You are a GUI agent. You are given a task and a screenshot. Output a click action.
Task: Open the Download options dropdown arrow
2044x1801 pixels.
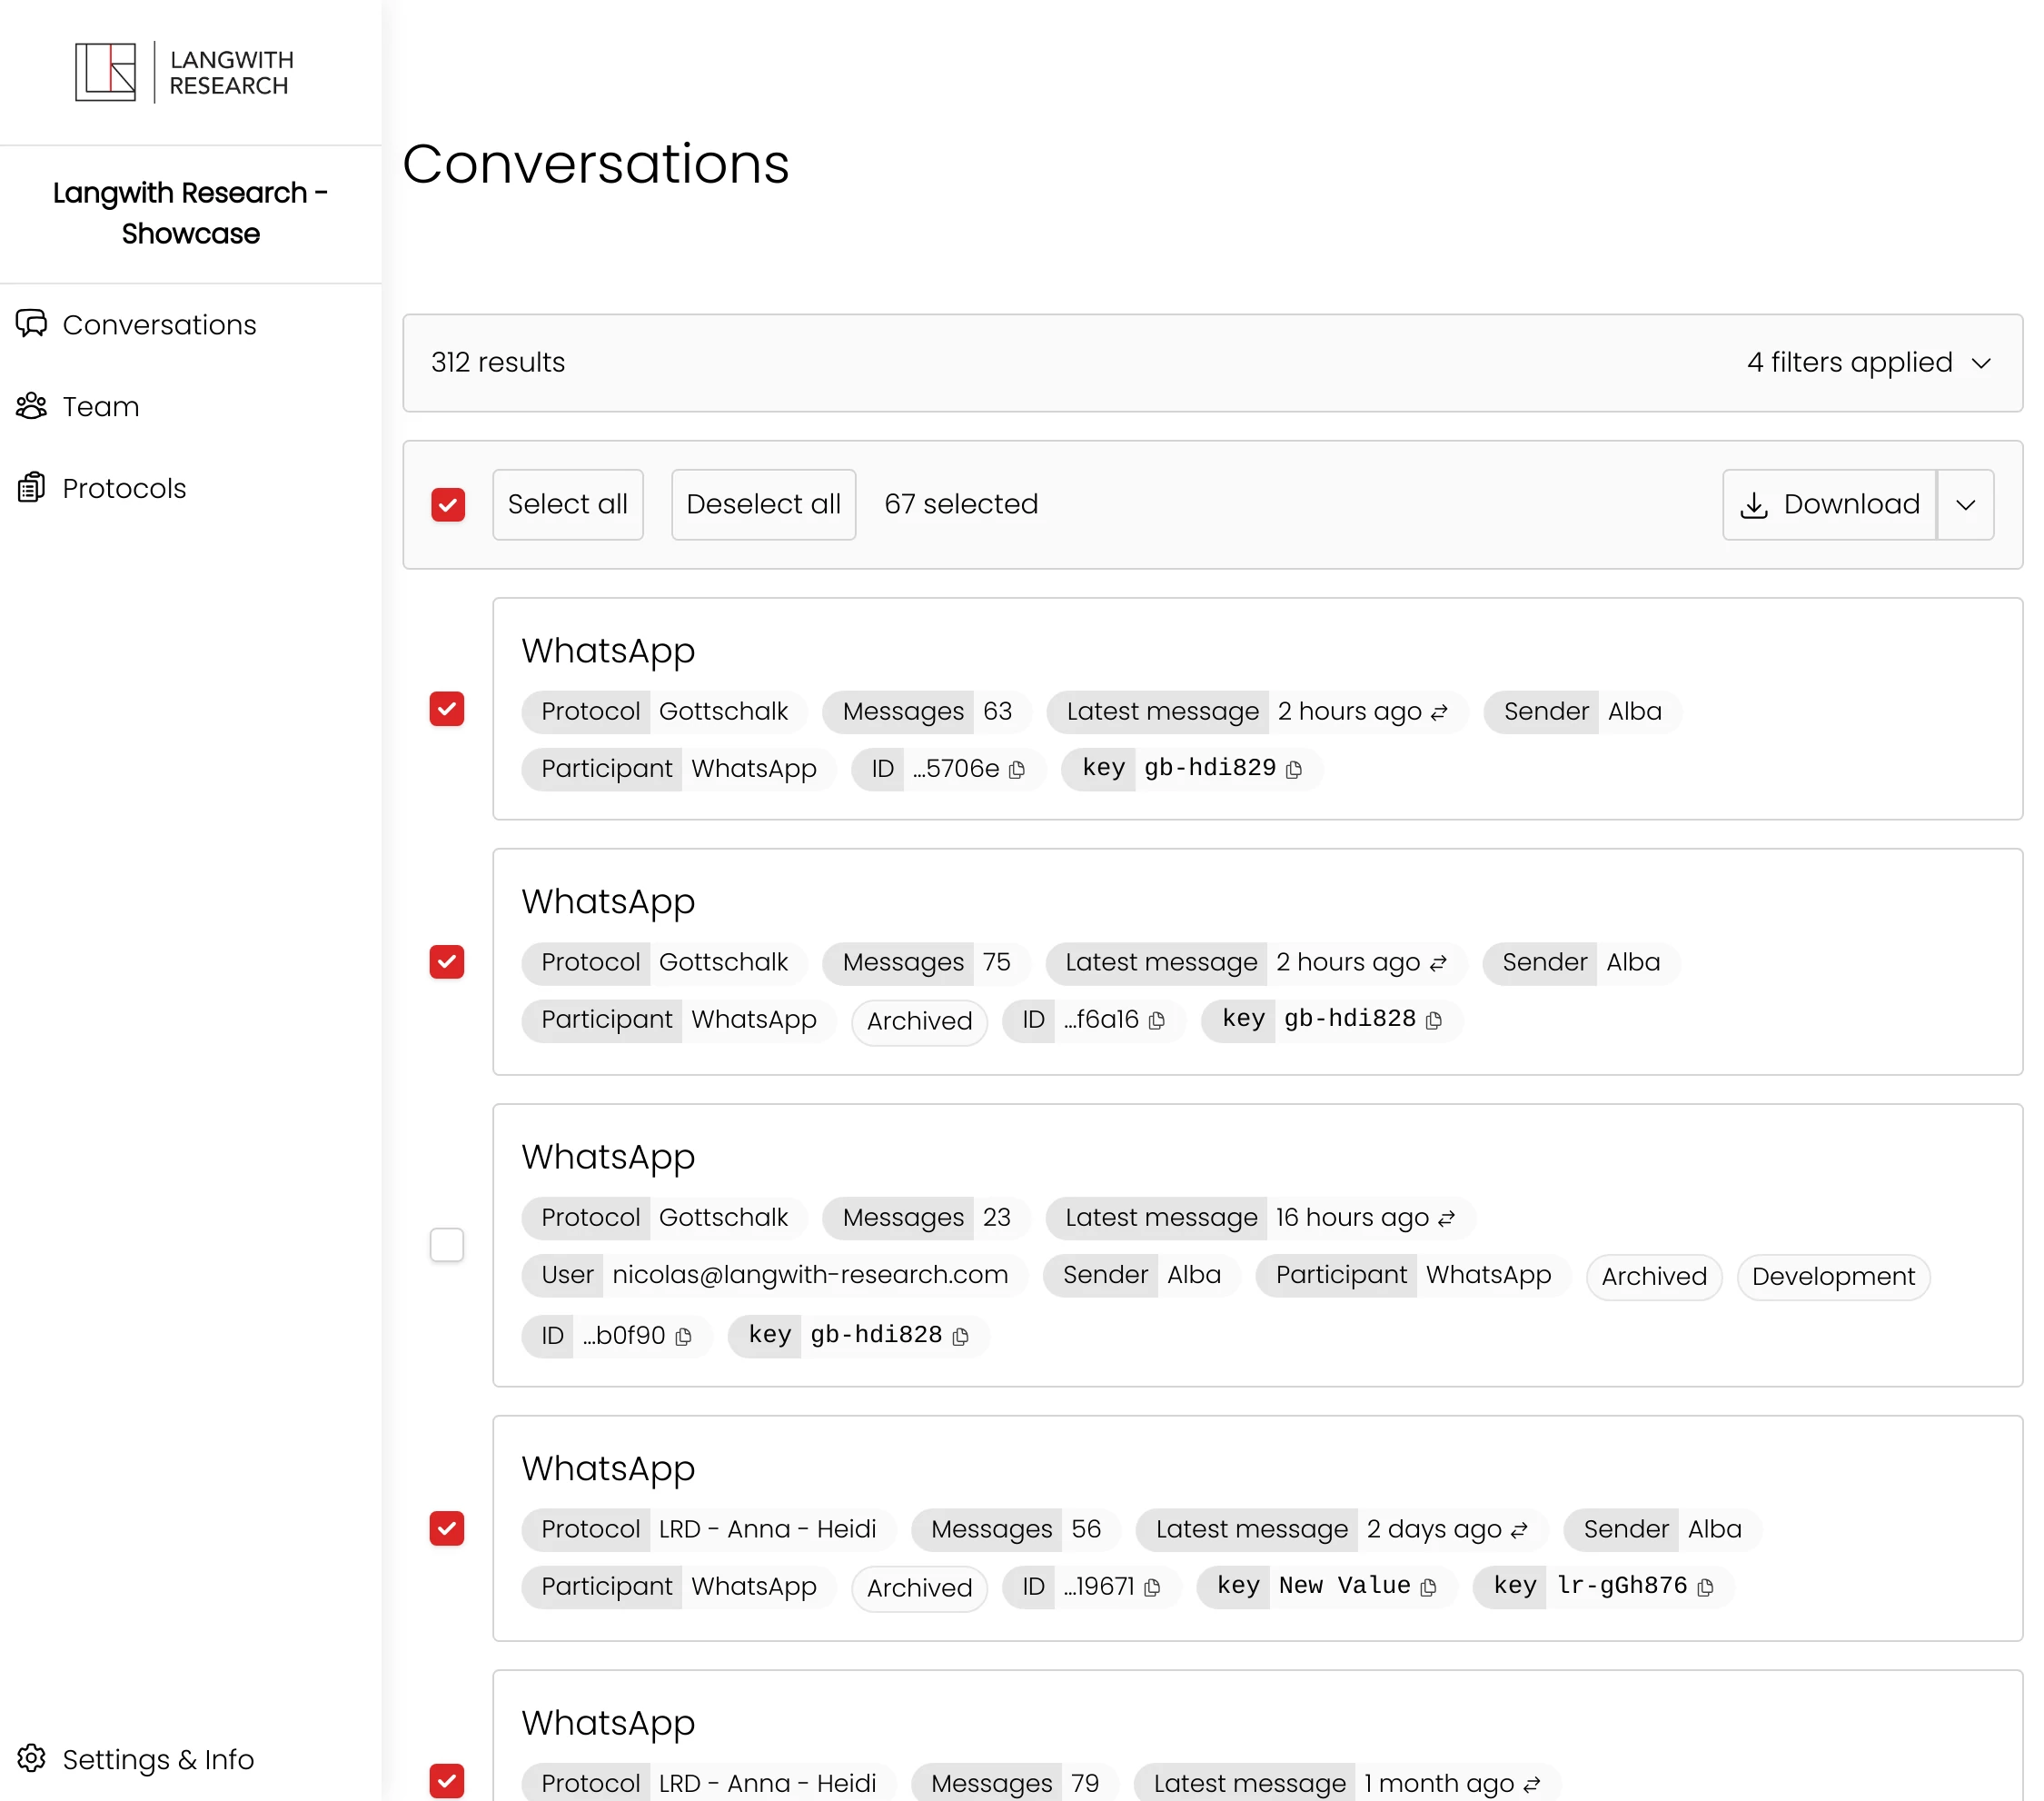pos(1966,504)
